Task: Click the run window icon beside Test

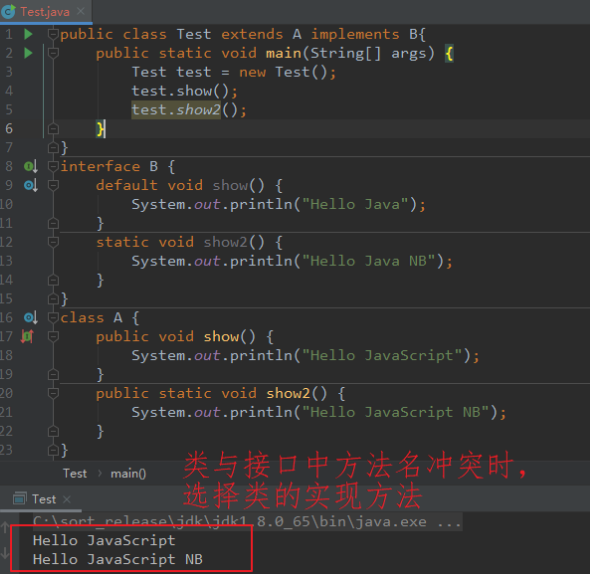Action: pyautogui.click(x=20, y=499)
